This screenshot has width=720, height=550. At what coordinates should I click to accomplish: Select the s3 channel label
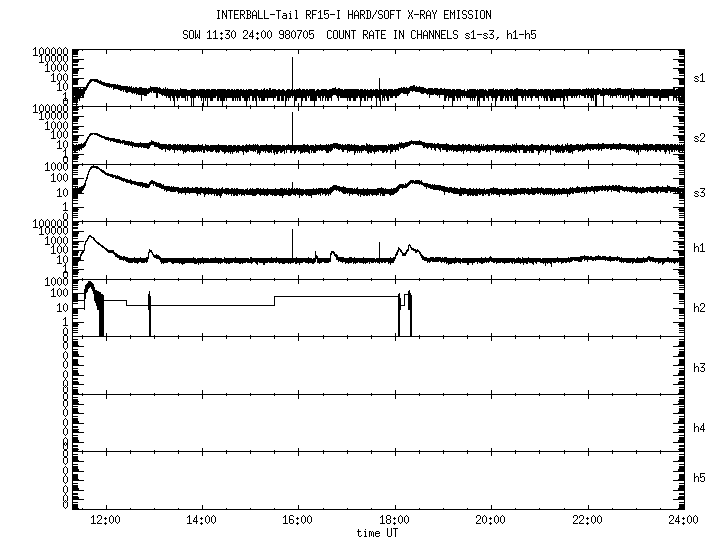pyautogui.click(x=700, y=192)
